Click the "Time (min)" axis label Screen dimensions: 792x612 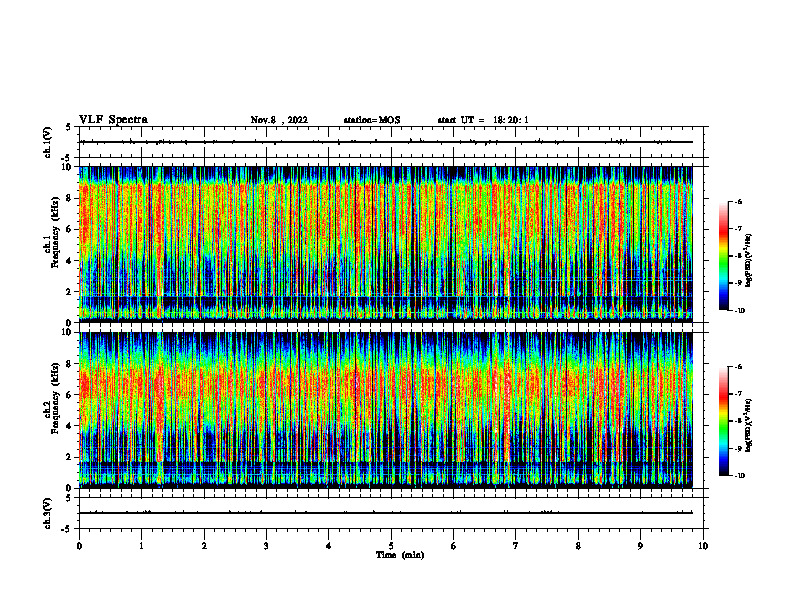(400, 555)
